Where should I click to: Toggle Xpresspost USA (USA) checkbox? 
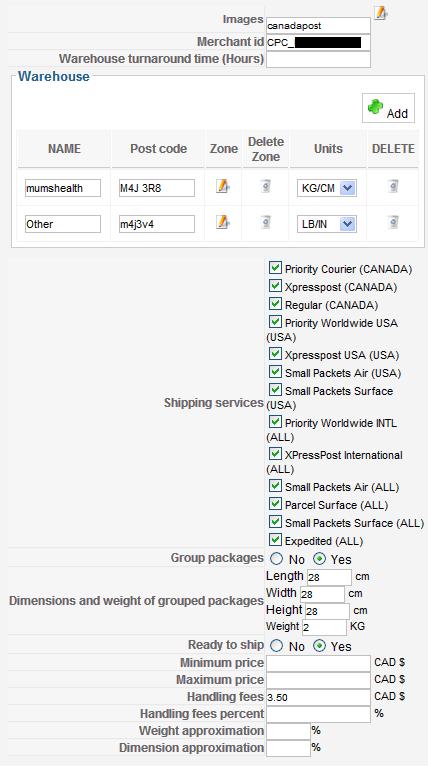point(275,354)
